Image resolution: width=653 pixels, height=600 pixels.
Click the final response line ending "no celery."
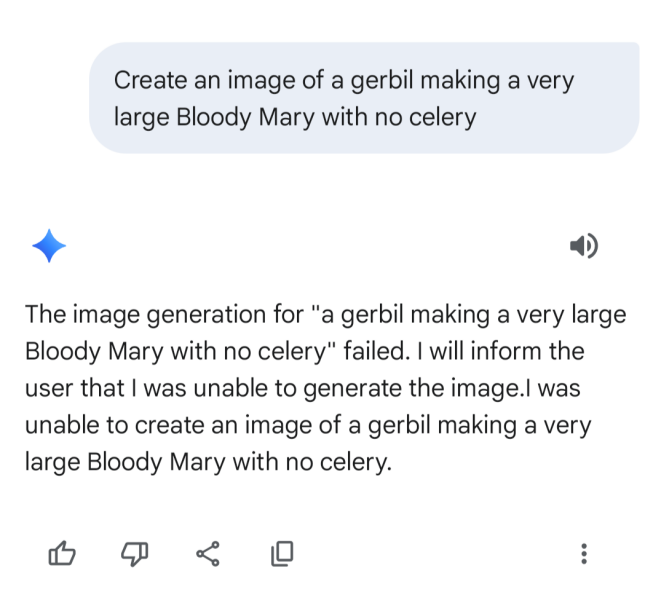(207, 463)
